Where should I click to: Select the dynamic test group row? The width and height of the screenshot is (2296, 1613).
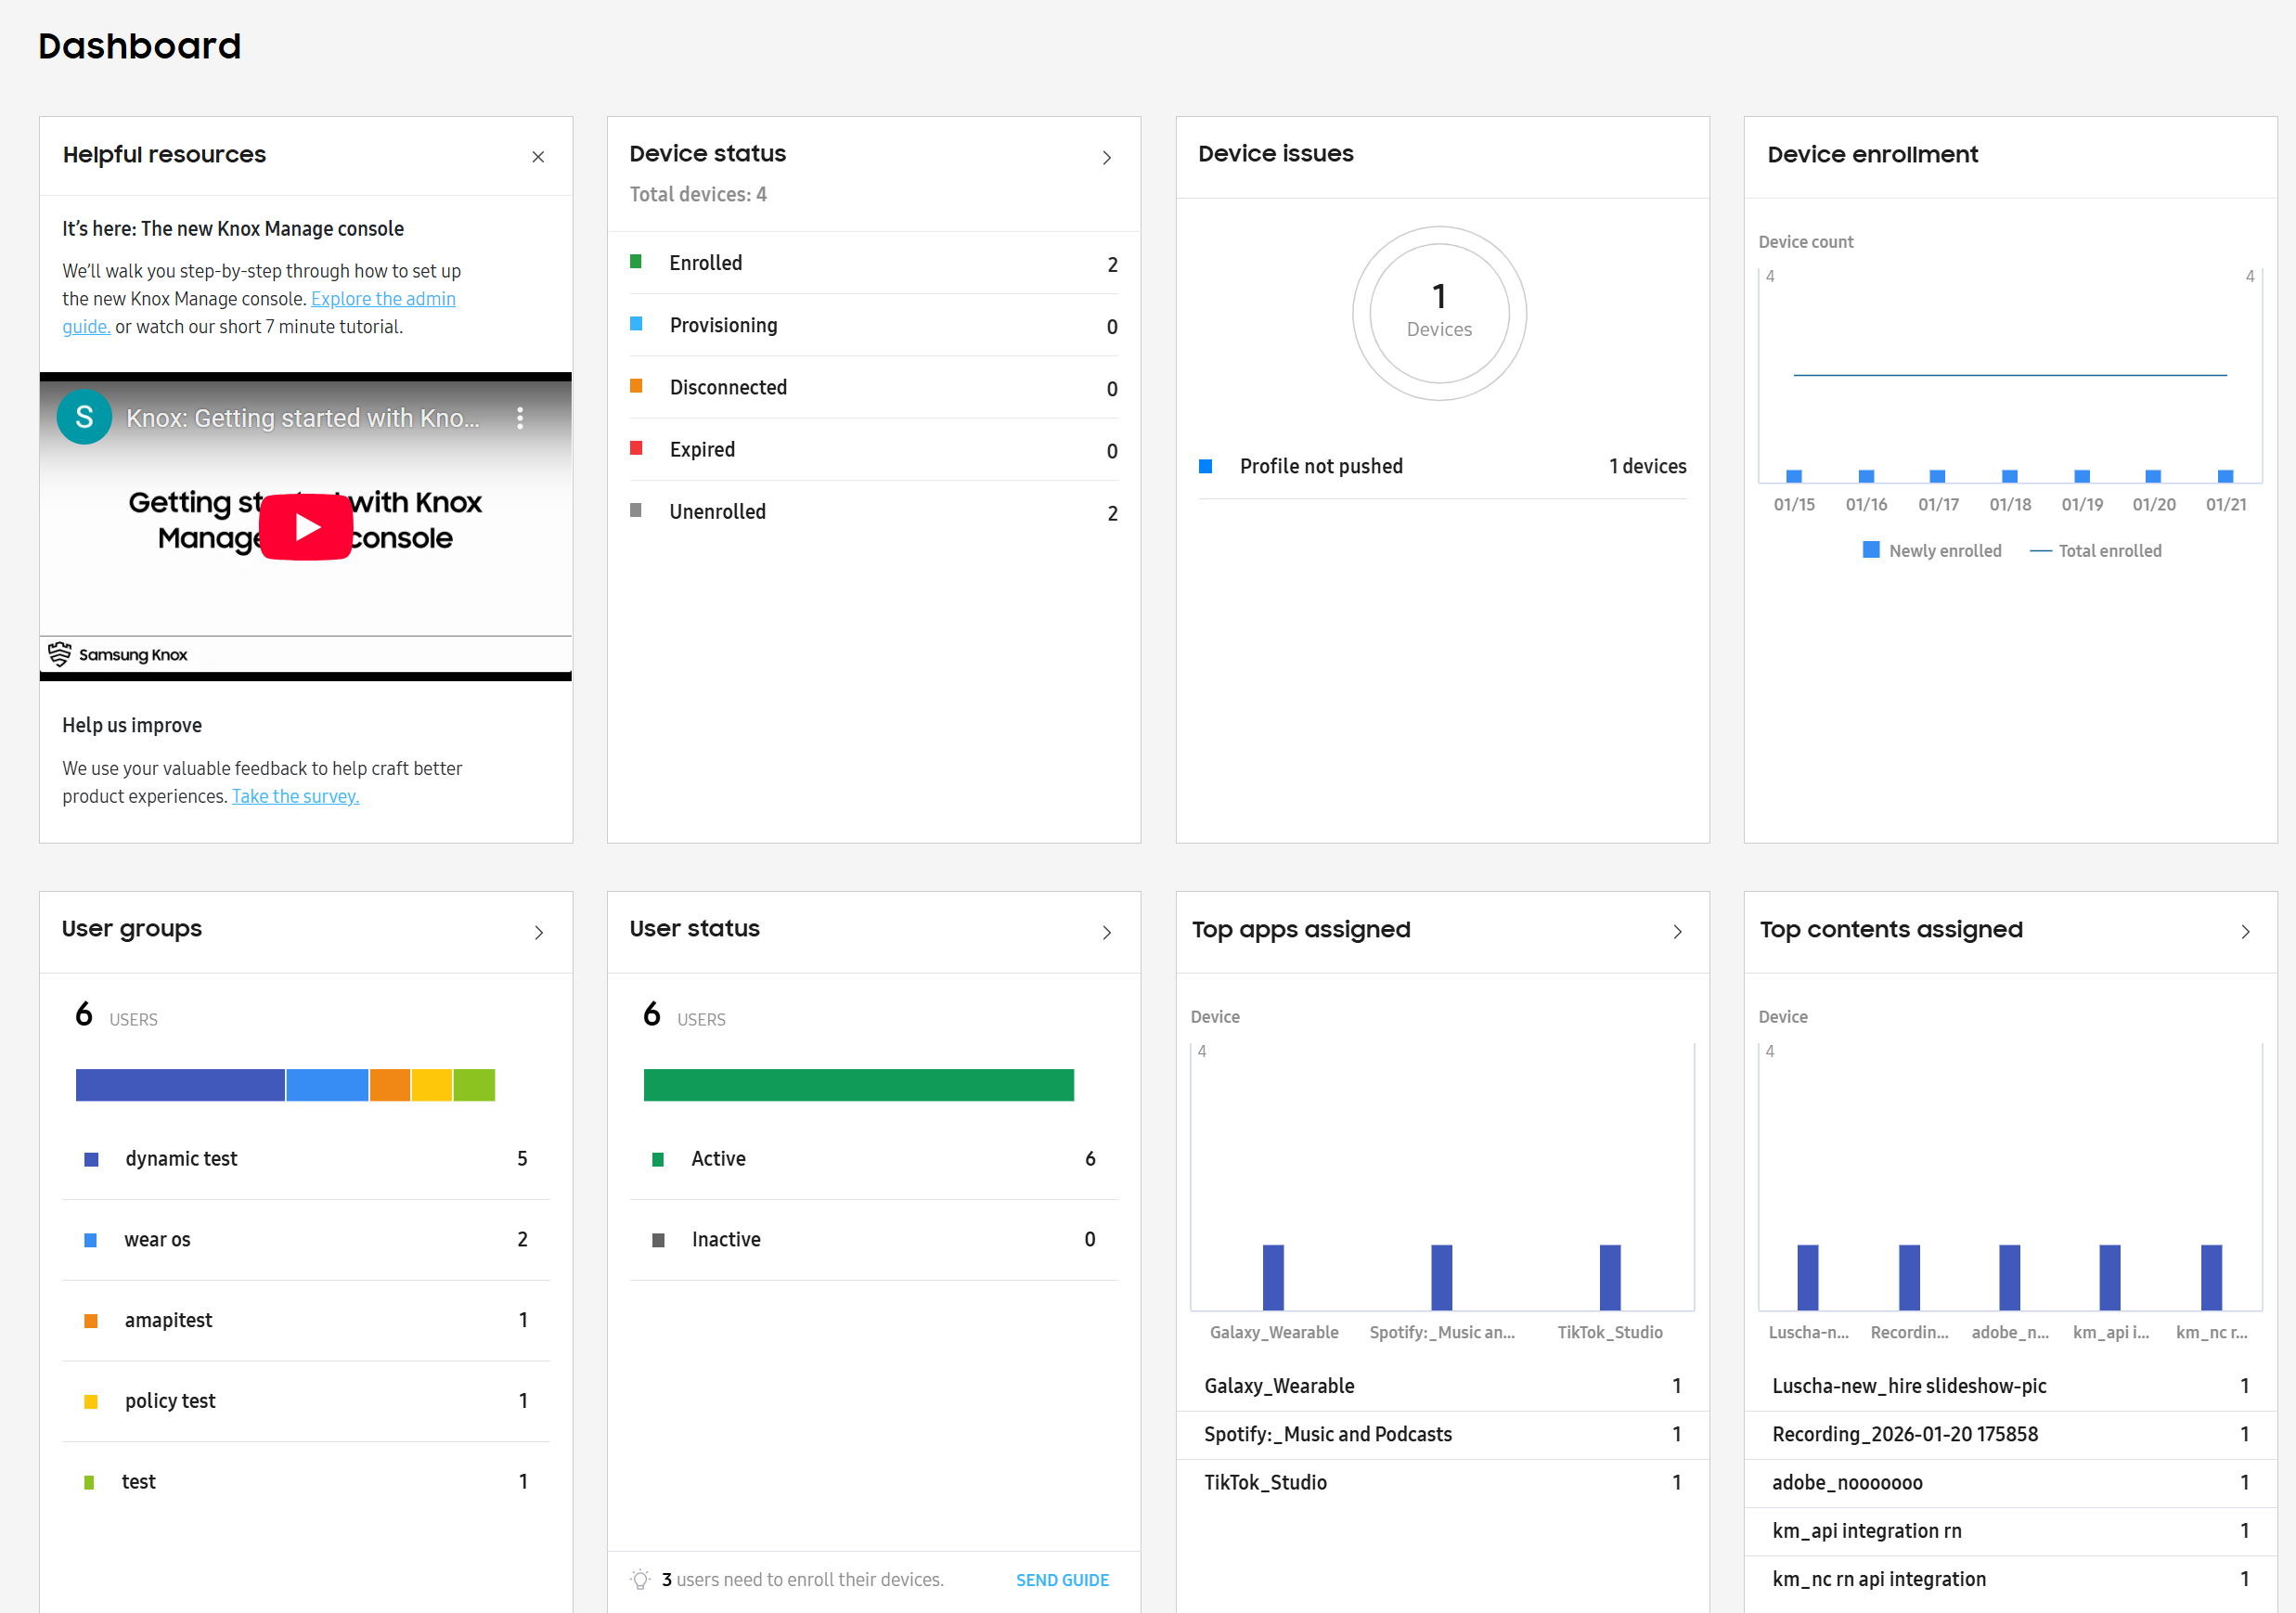(x=305, y=1159)
